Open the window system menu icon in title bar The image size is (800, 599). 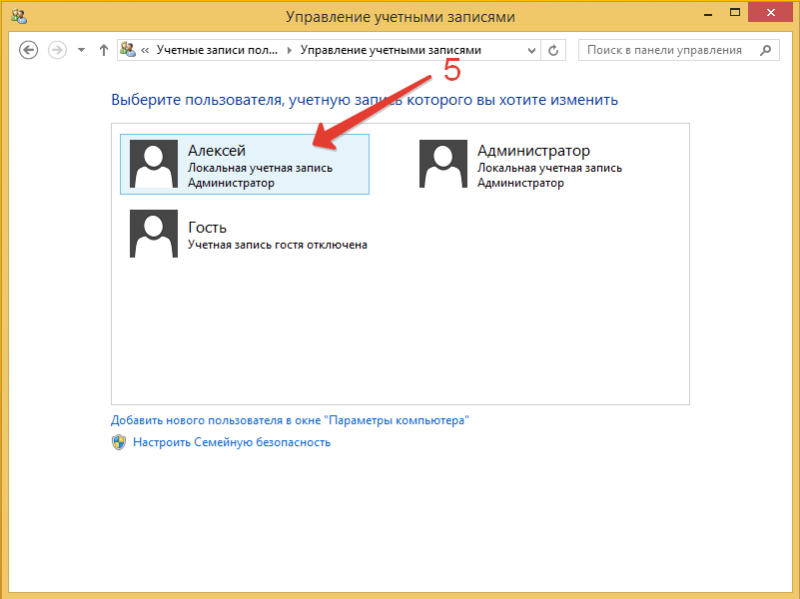17,16
